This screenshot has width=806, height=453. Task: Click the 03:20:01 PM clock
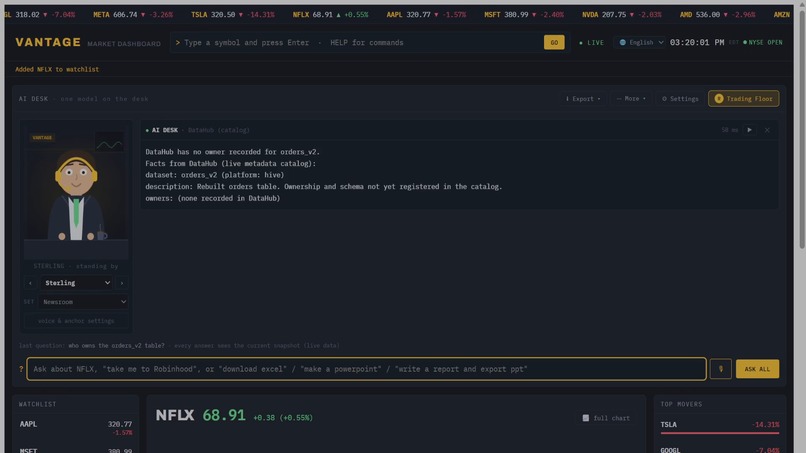point(697,42)
